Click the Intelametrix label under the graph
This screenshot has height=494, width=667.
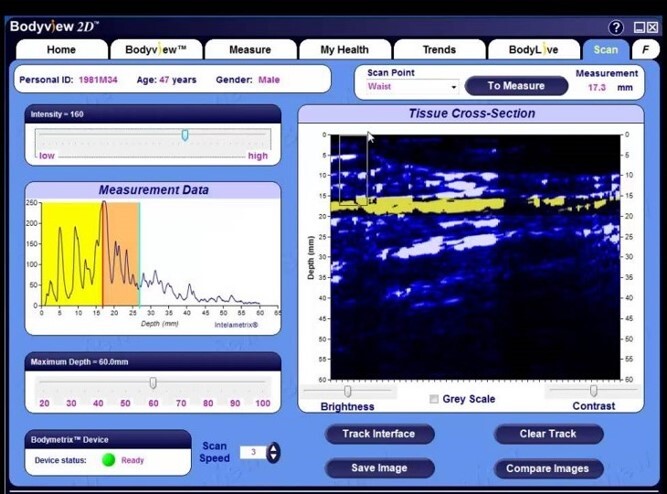click(x=236, y=325)
